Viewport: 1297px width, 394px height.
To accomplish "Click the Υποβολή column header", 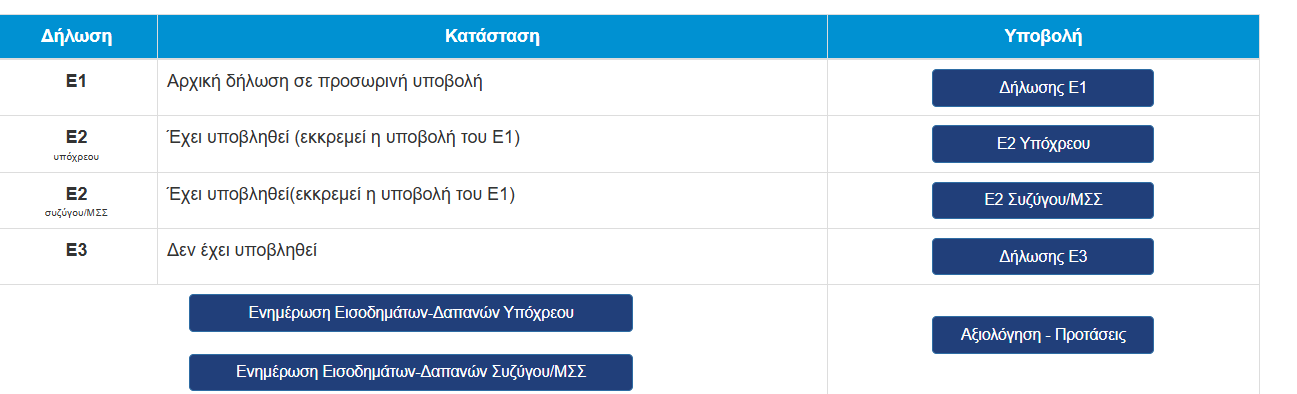I will click(x=1043, y=37).
